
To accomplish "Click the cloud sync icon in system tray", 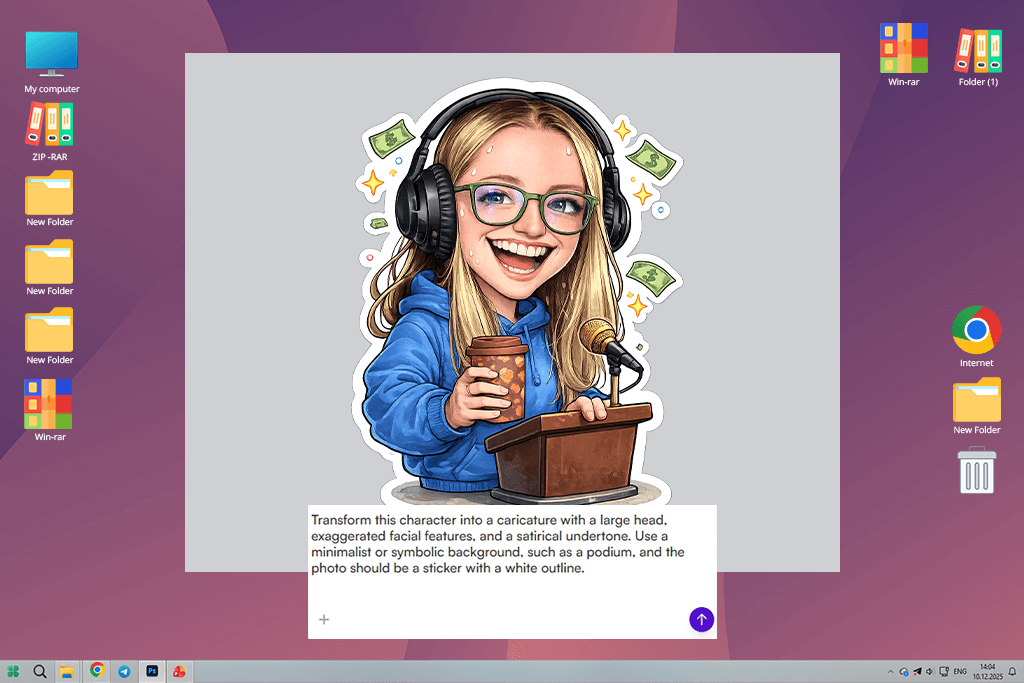I will click(904, 671).
